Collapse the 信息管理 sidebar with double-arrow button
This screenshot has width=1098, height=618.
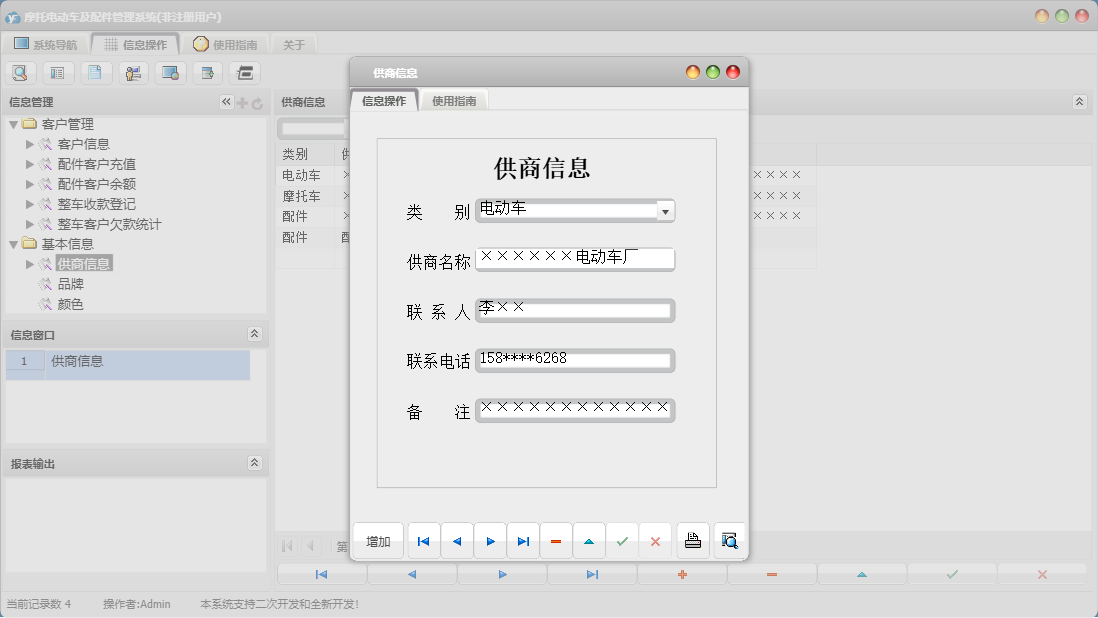coord(226,102)
